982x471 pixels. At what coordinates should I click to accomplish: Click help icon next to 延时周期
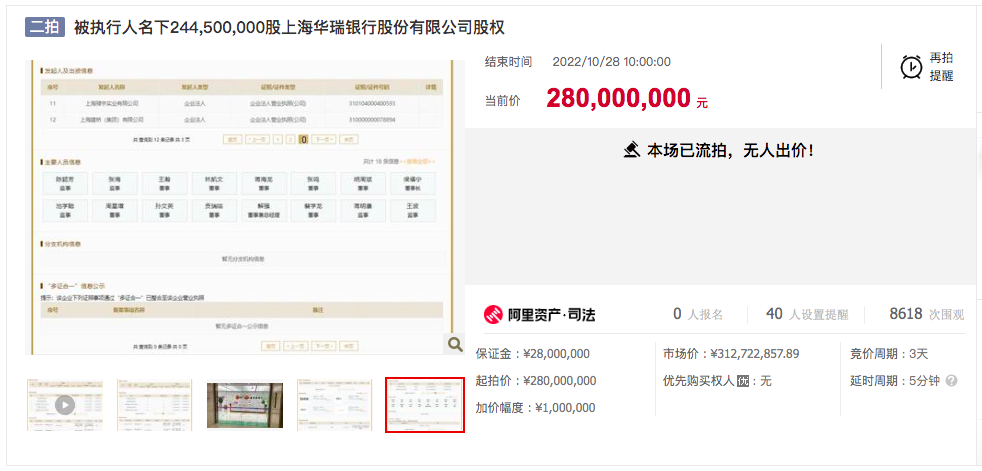951,381
